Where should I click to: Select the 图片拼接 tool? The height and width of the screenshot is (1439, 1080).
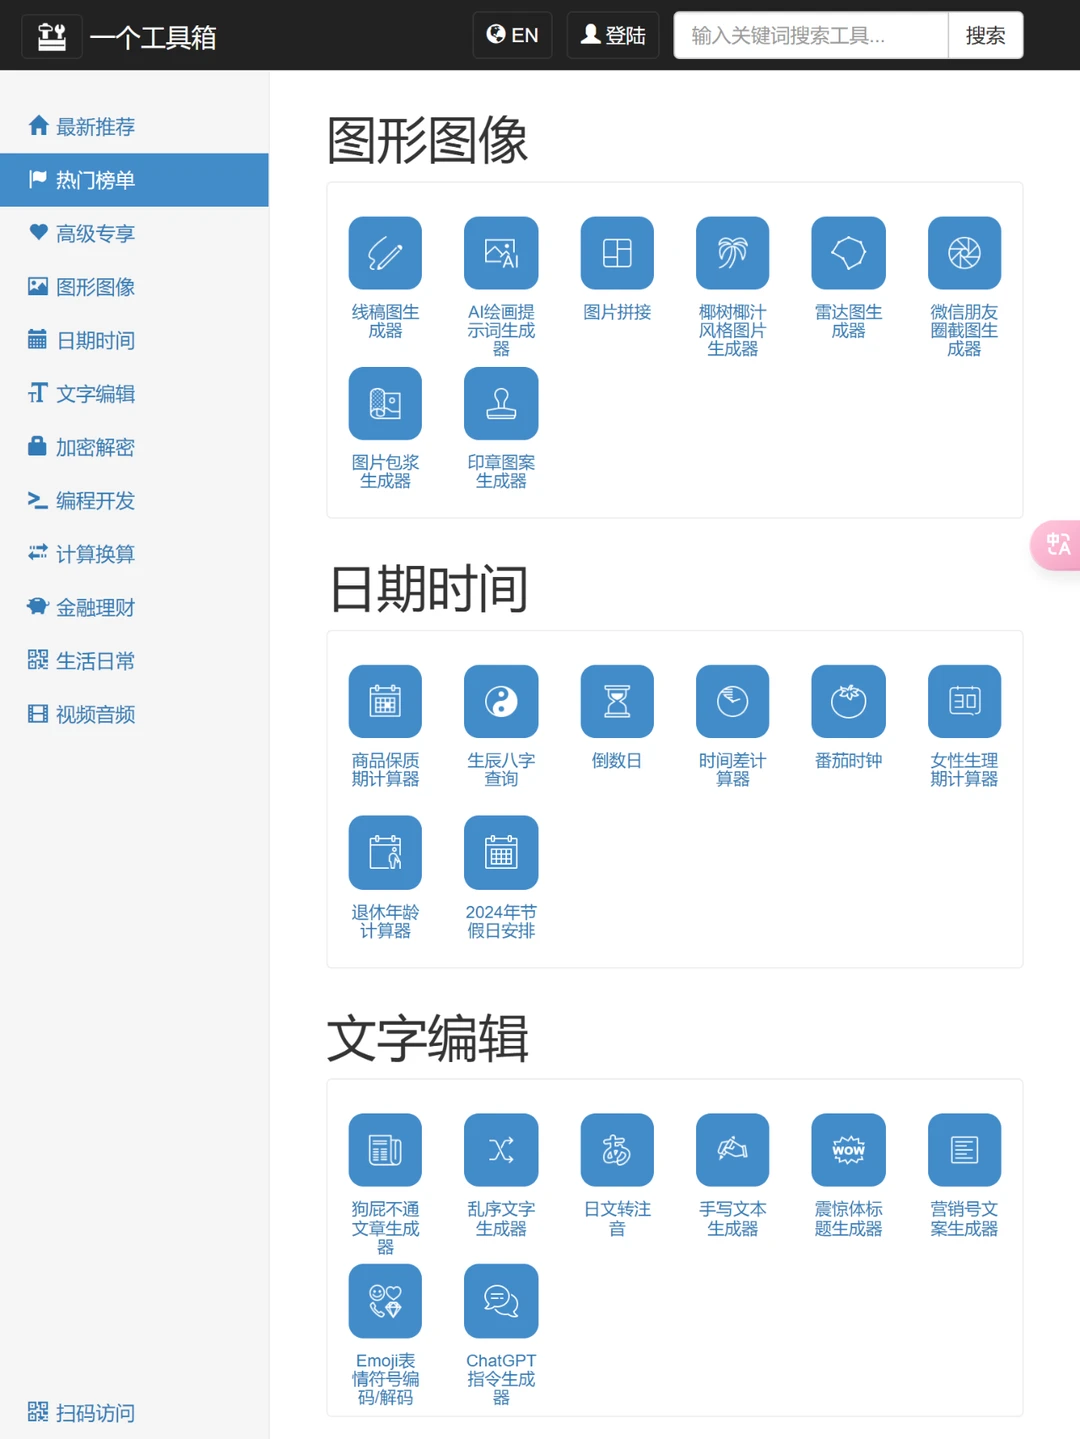point(617,252)
